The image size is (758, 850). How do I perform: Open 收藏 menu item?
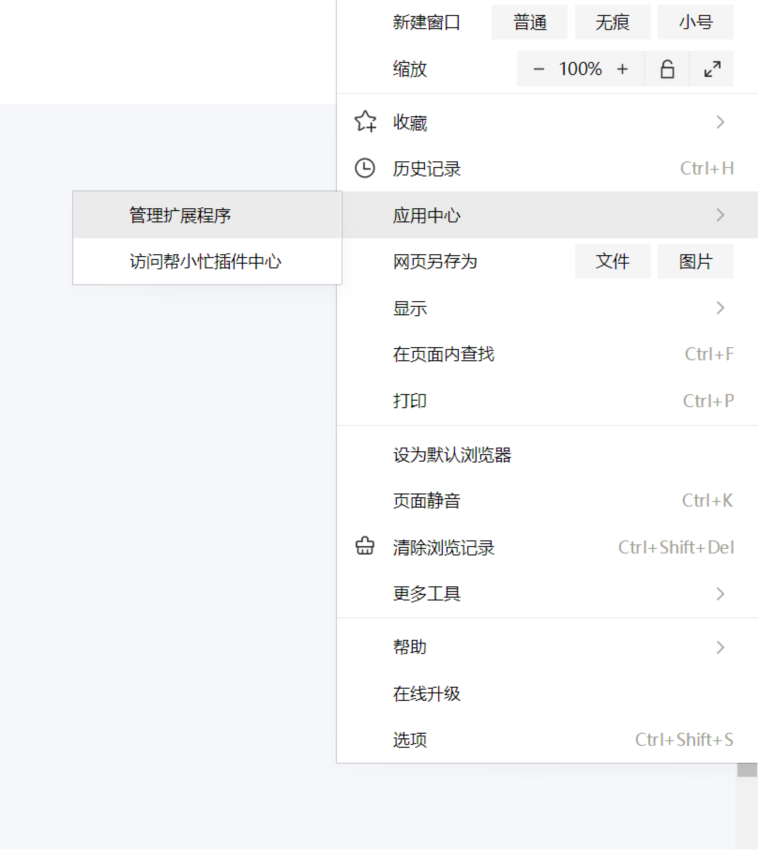coord(547,122)
